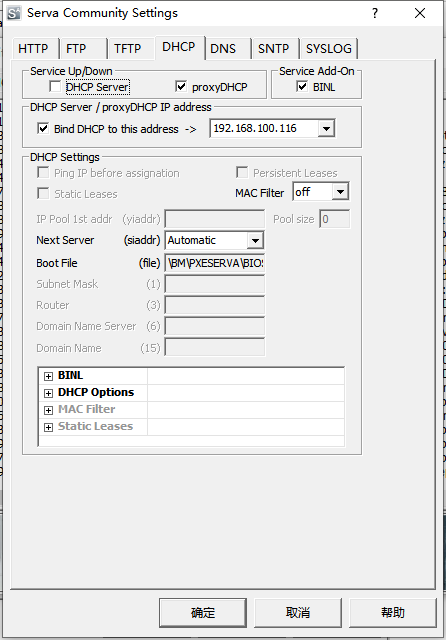The height and width of the screenshot is (640, 446).
Task: Click the 确定 OK button
Action: (203, 612)
